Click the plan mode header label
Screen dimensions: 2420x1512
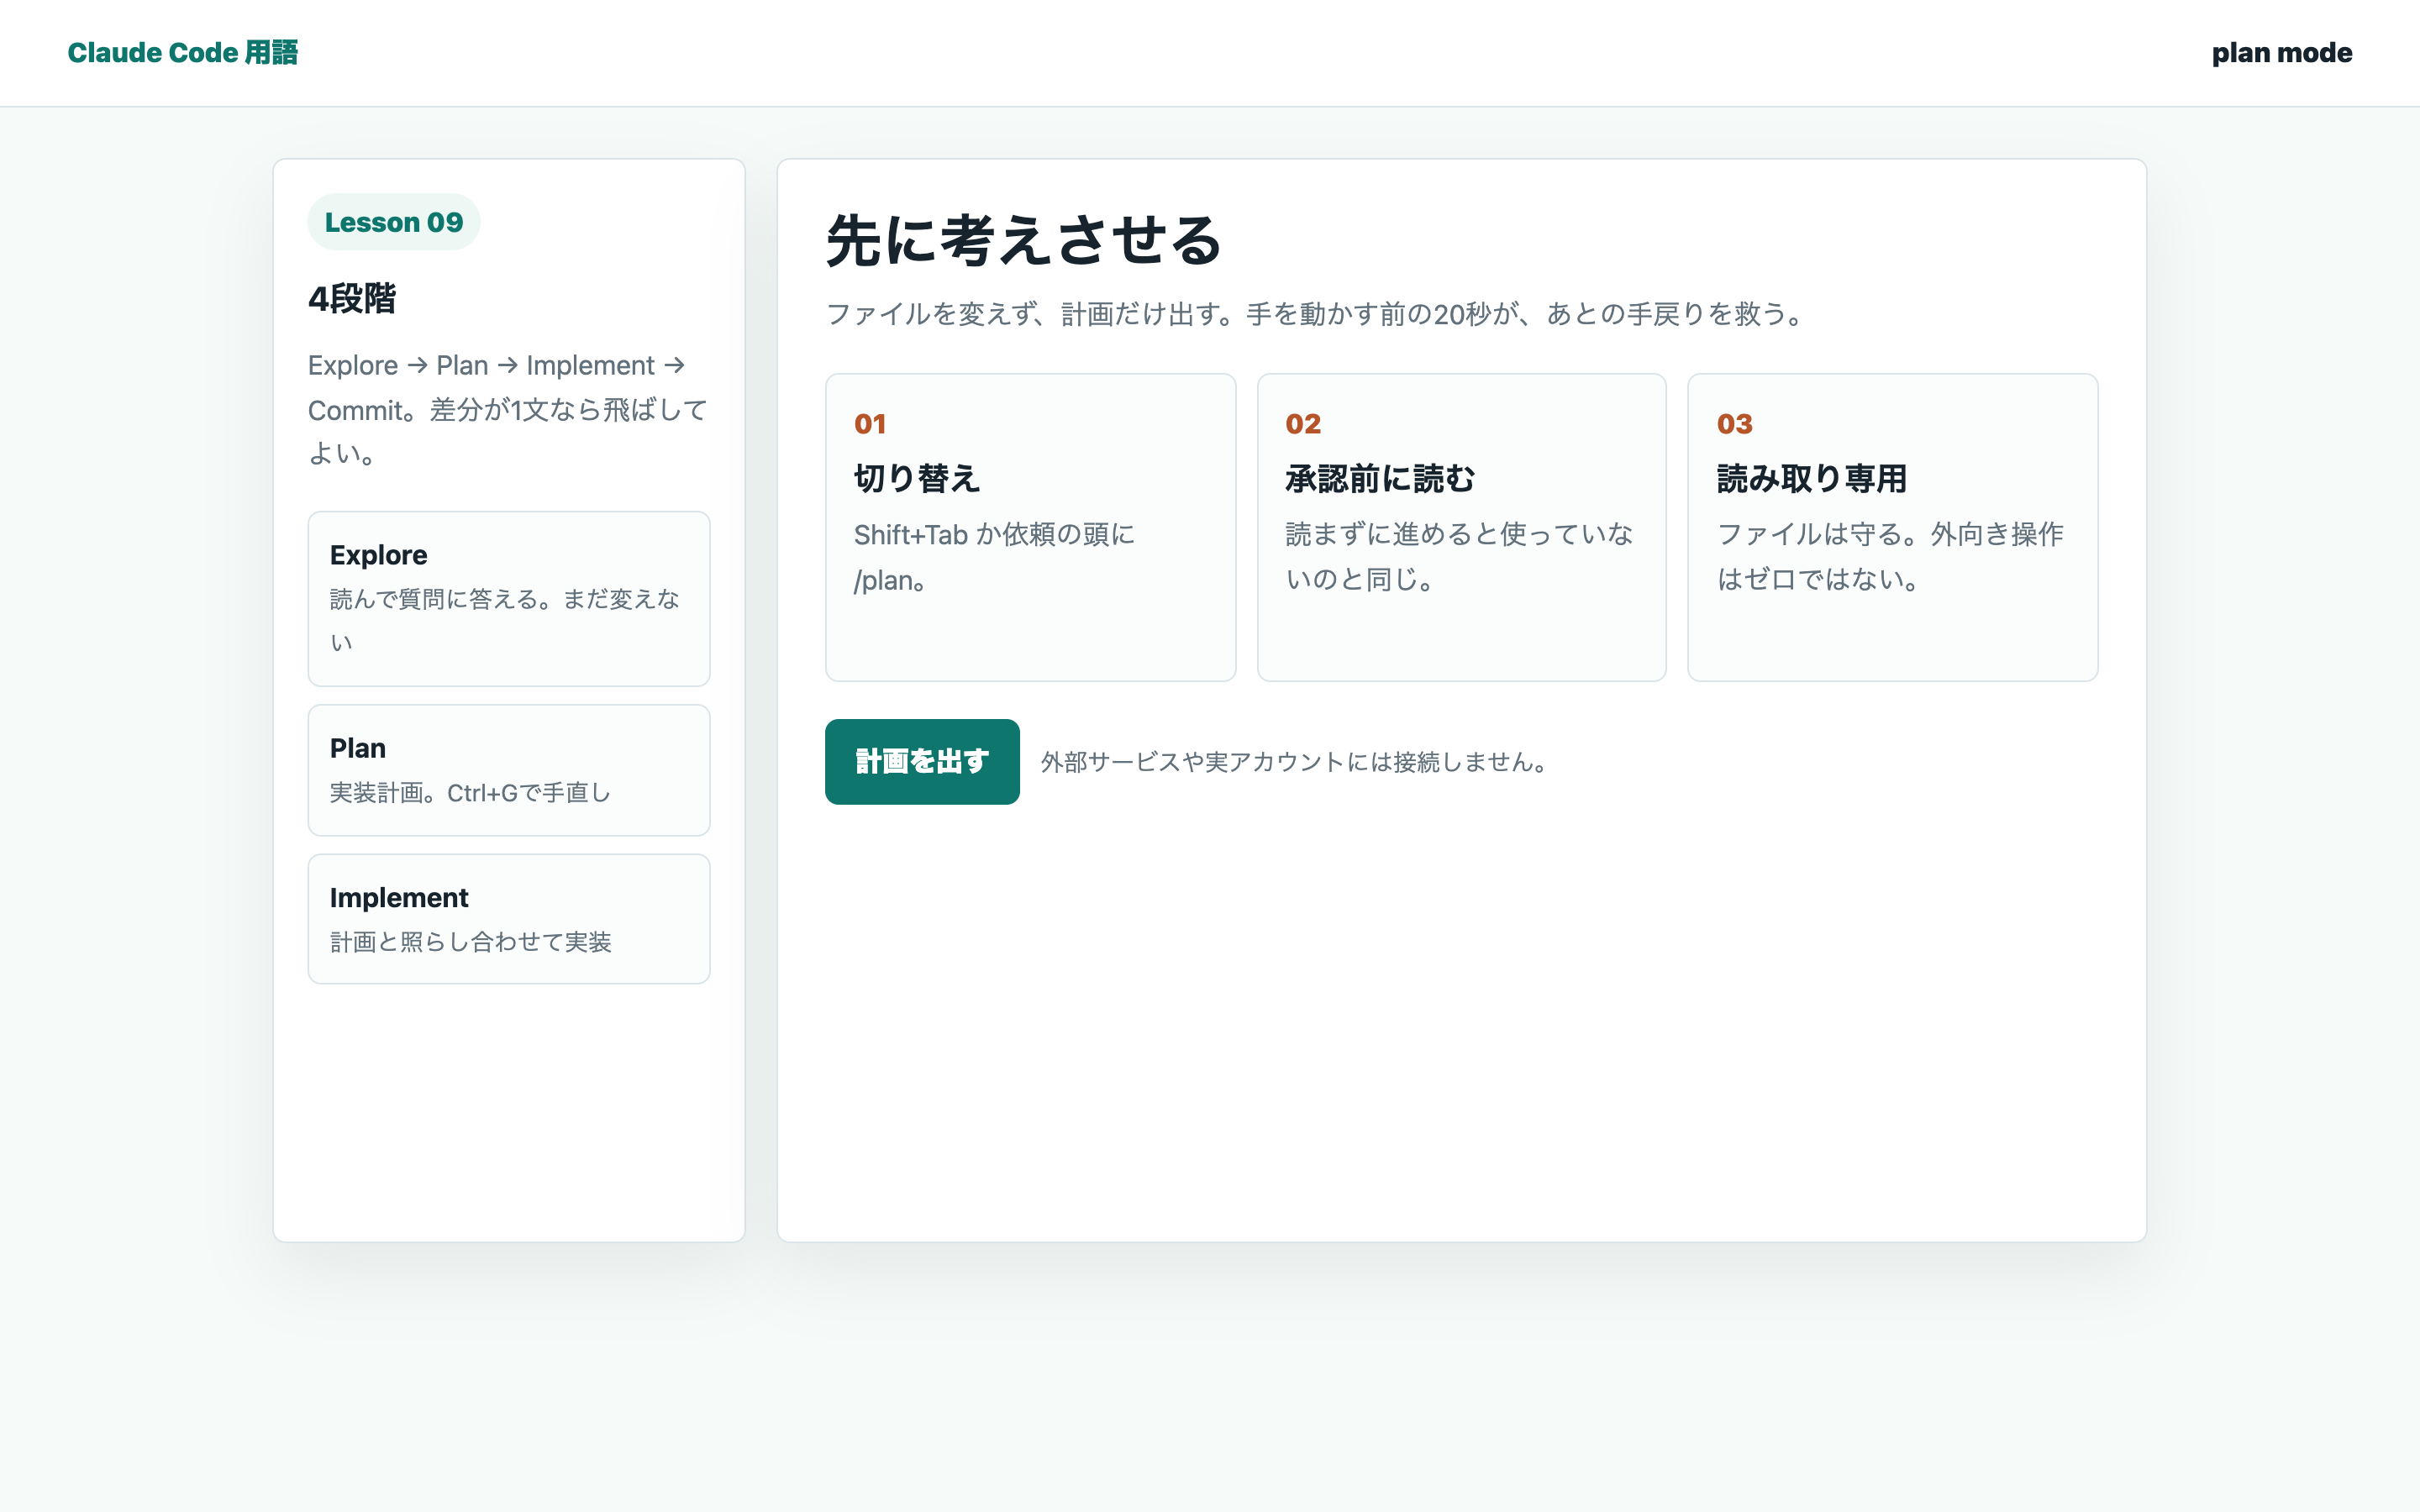coord(2281,52)
